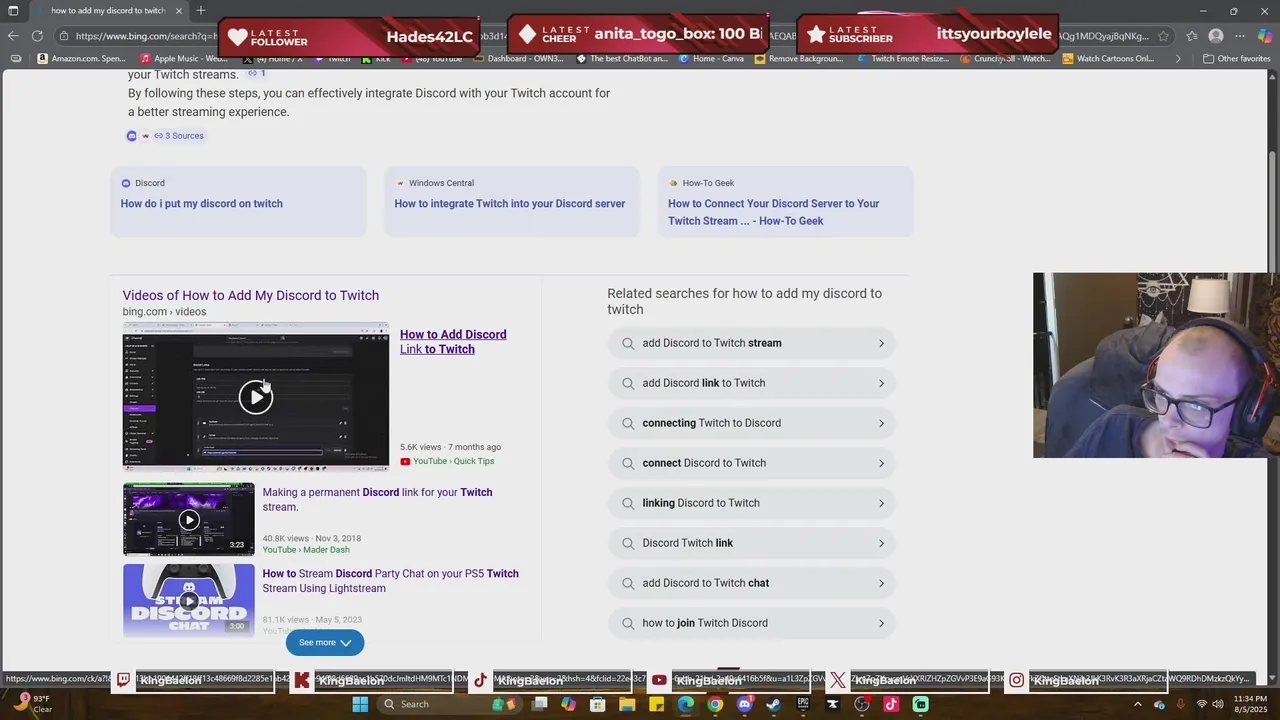Reload the Bing page with the refresh icon

(37, 36)
